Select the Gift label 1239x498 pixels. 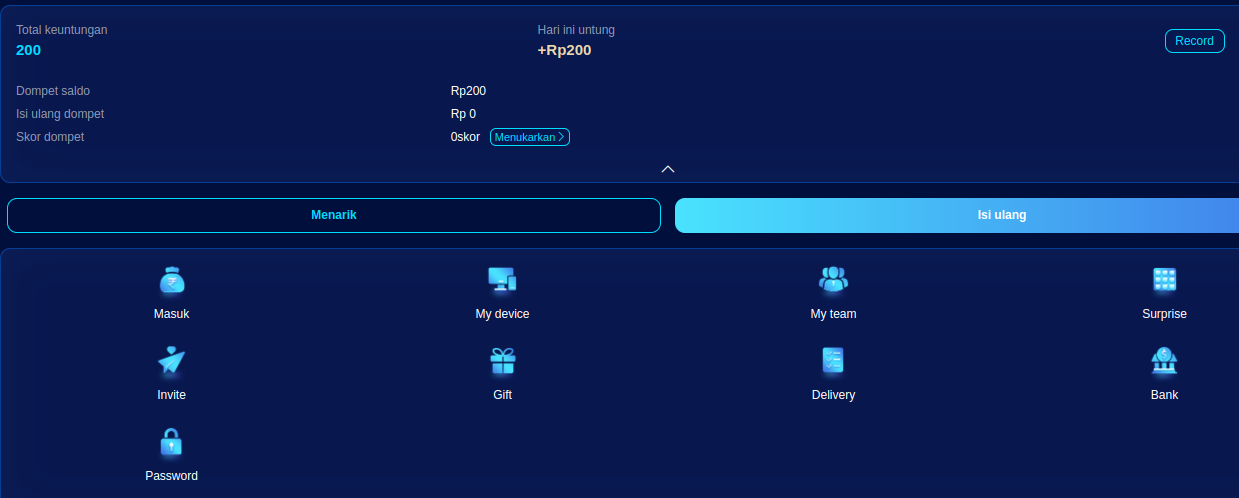(x=502, y=395)
